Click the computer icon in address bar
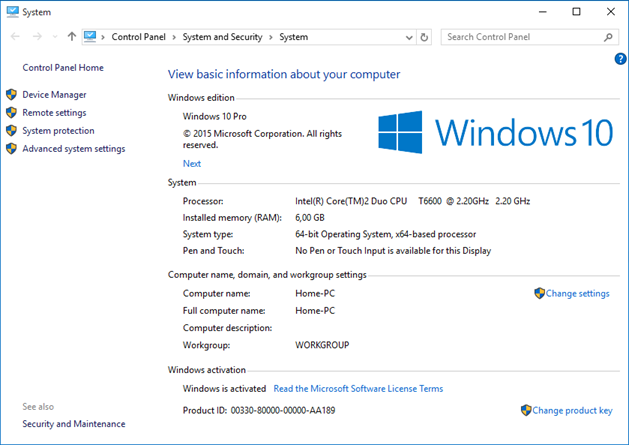Screen dimensions: 629x445 [x=90, y=37]
